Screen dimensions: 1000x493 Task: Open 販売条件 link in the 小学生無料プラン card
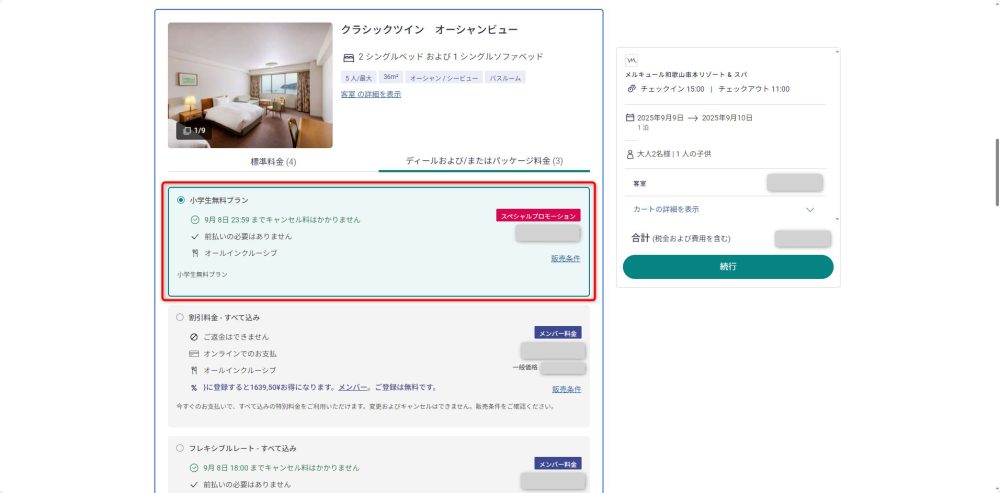click(x=565, y=258)
